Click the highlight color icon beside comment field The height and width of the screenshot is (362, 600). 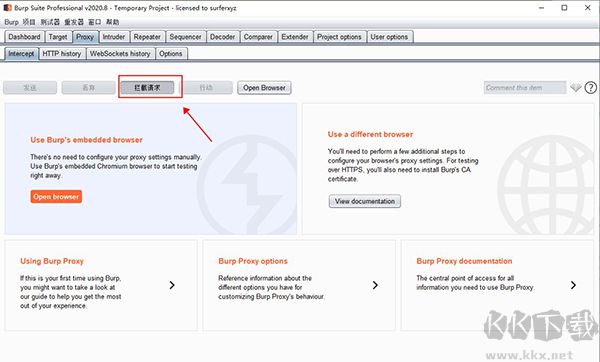tap(576, 88)
